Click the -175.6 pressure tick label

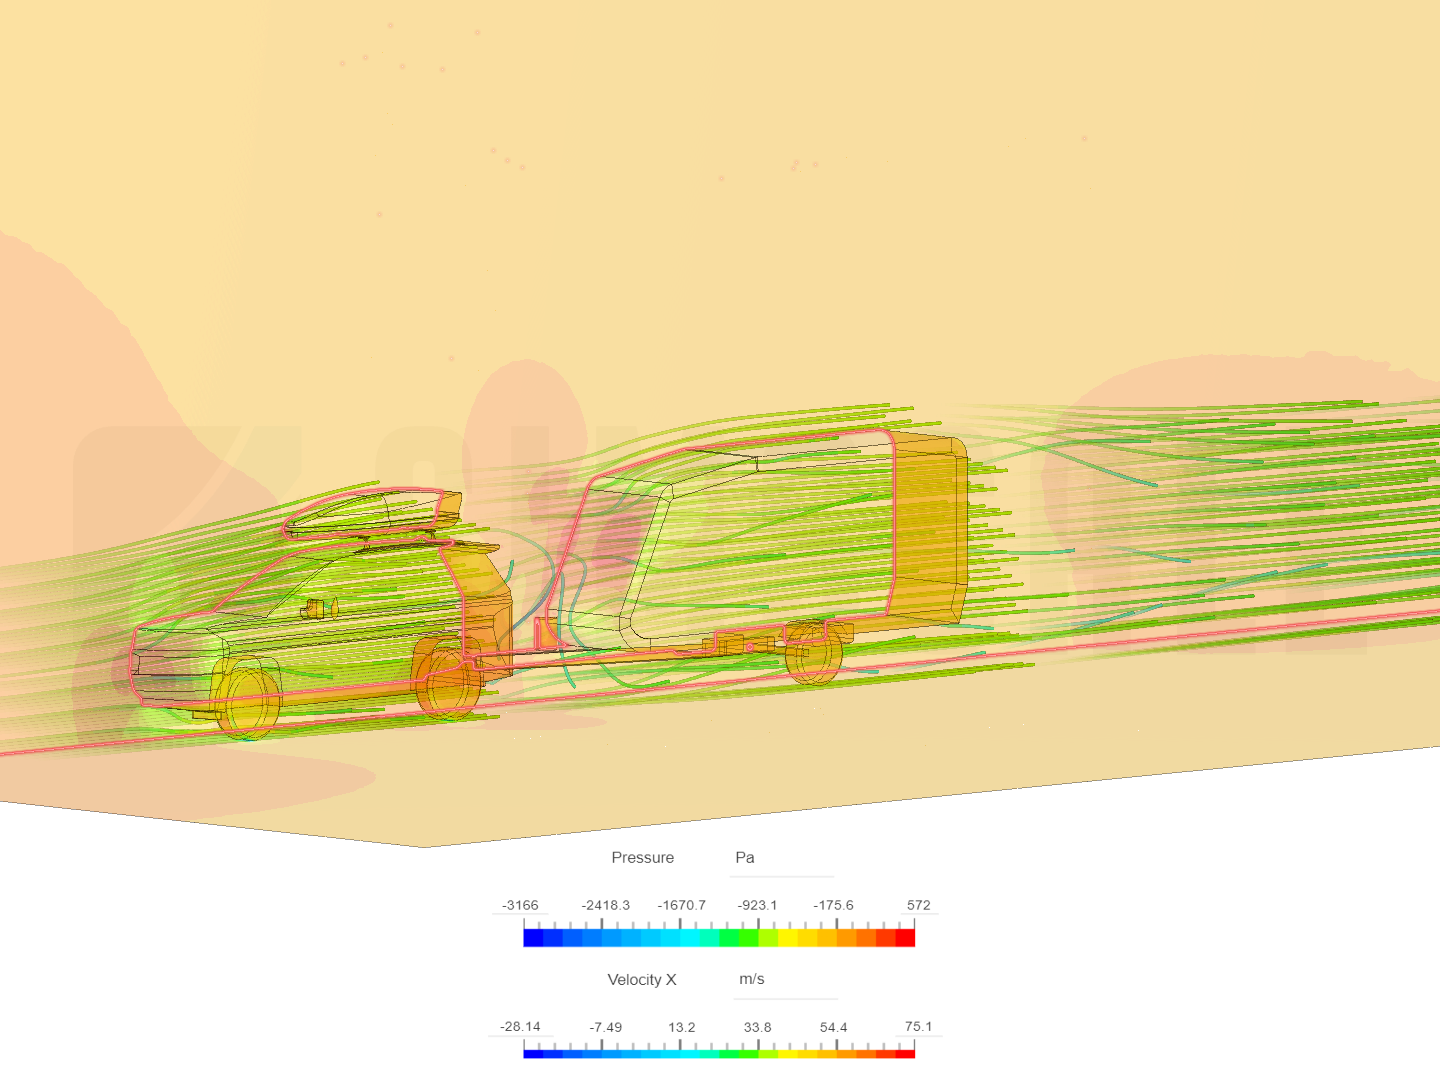pos(834,905)
